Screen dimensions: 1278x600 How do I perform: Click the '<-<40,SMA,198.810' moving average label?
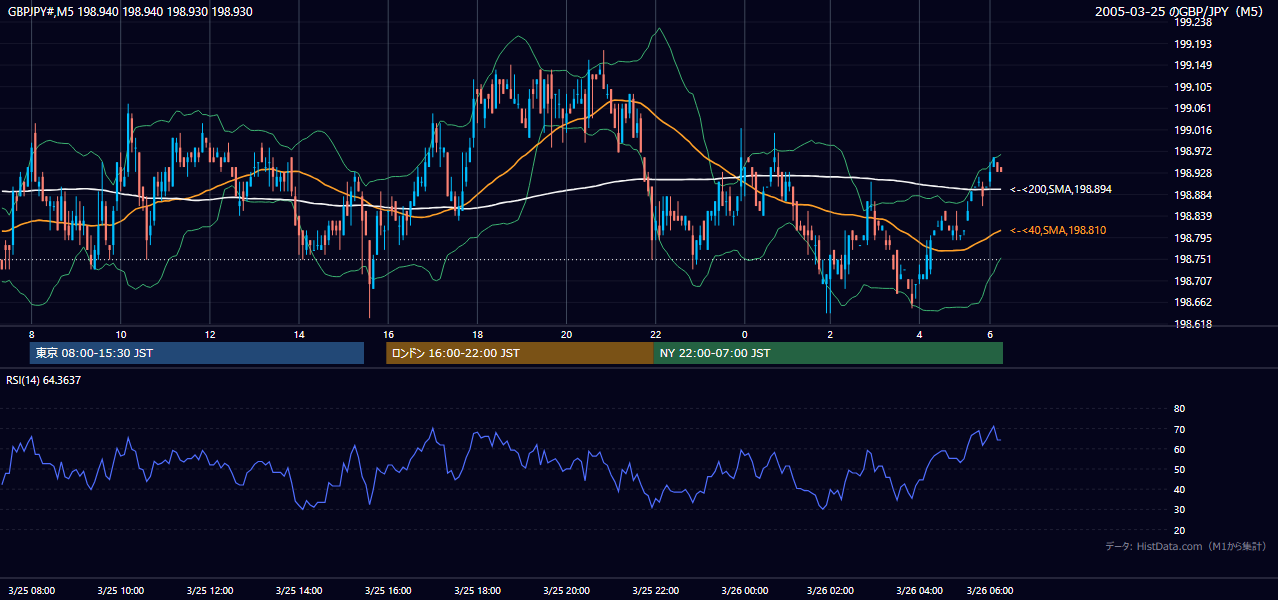tap(1058, 230)
